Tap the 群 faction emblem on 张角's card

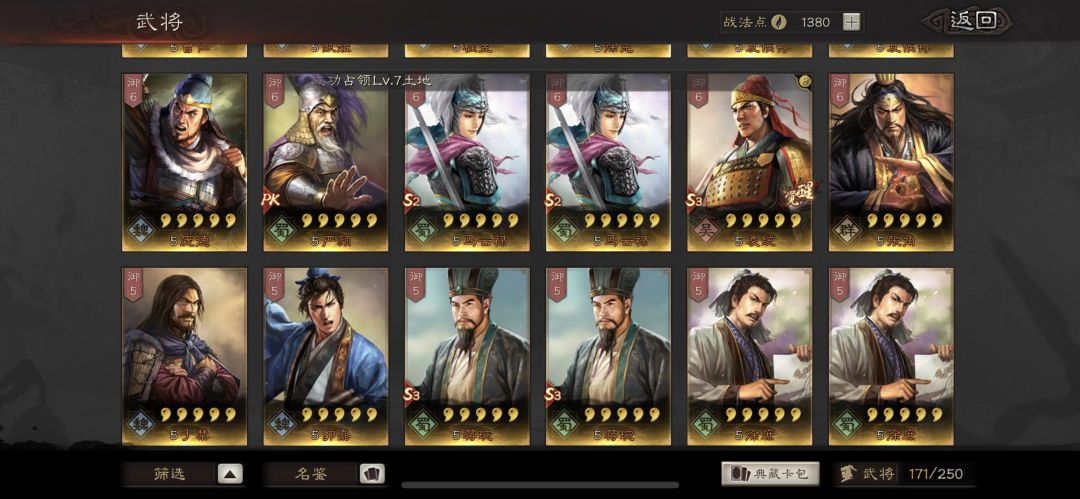click(847, 230)
